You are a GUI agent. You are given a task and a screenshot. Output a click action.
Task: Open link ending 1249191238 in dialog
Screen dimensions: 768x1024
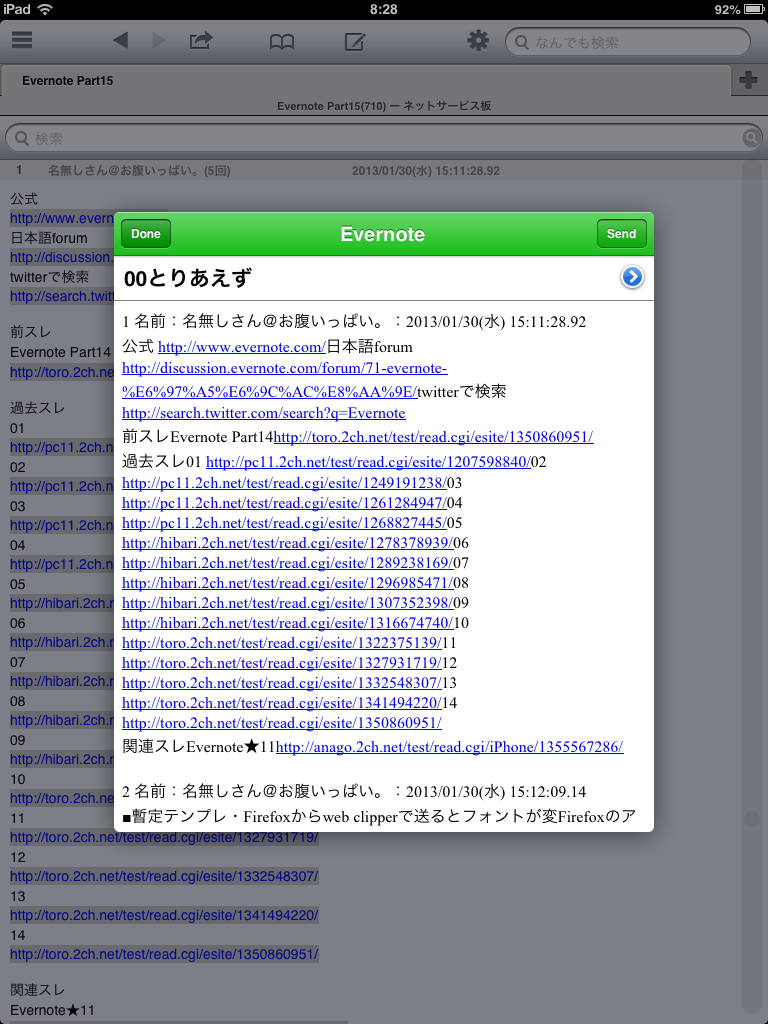tap(284, 483)
